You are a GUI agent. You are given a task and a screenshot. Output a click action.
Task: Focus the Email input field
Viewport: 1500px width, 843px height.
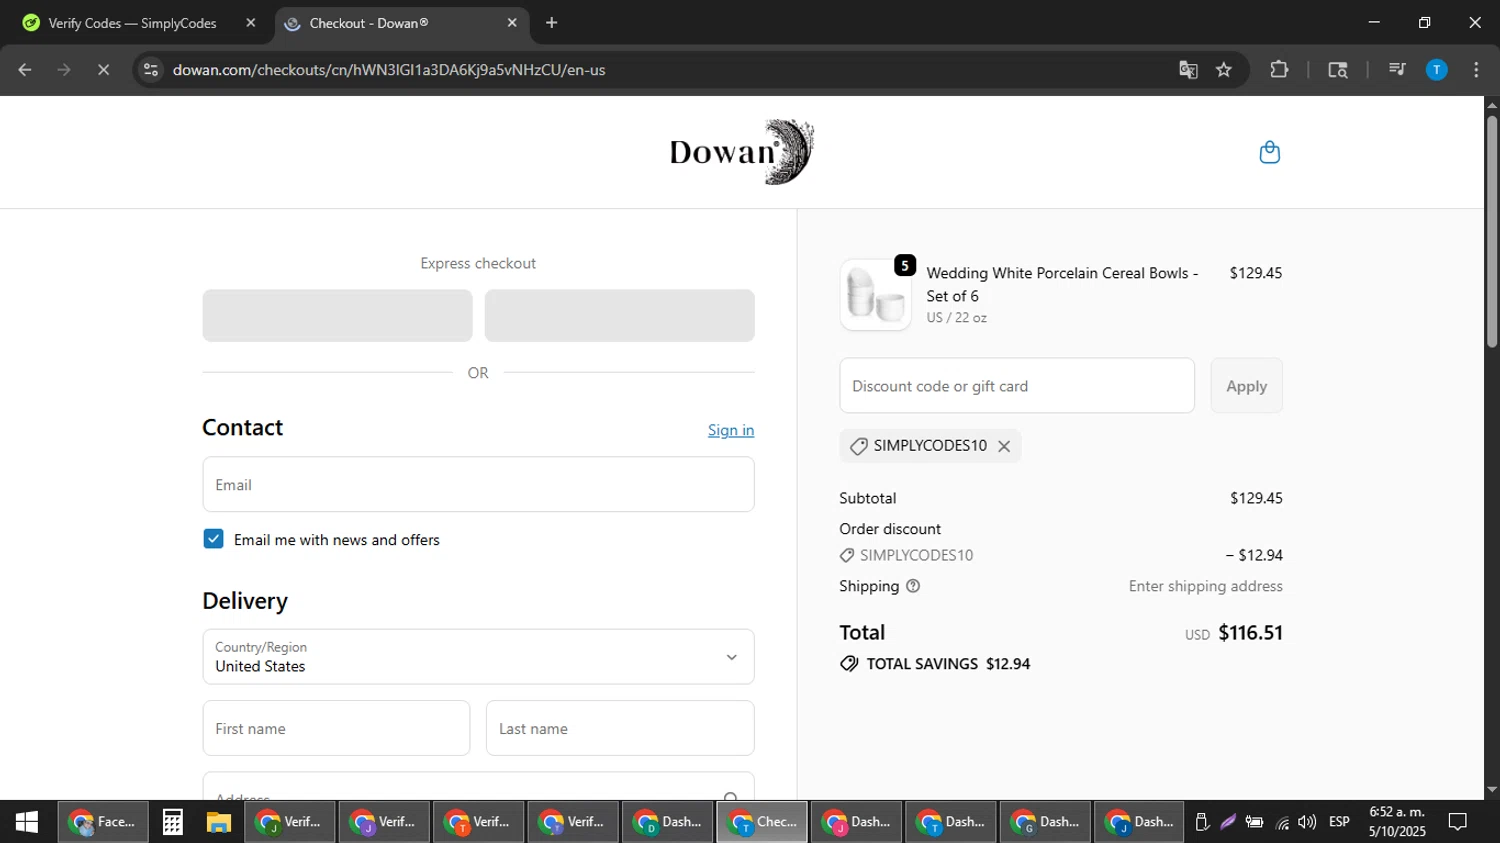(478, 485)
